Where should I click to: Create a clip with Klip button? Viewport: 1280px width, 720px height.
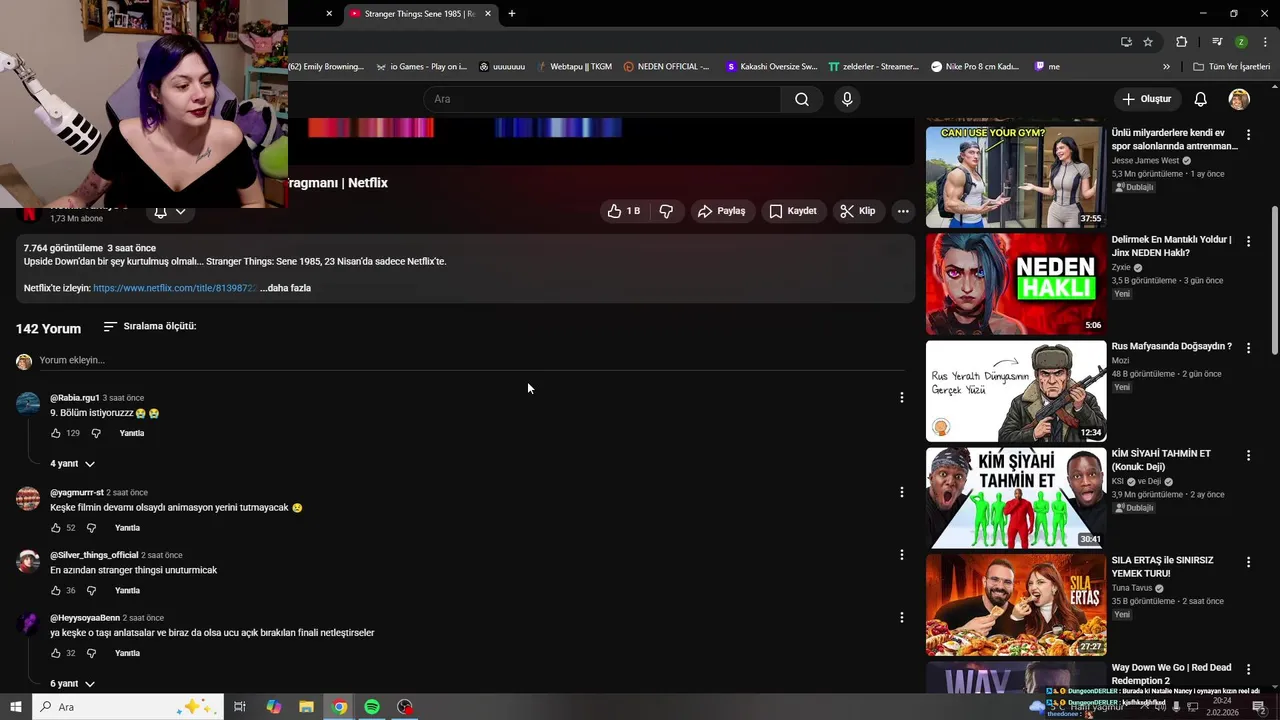coord(858,211)
